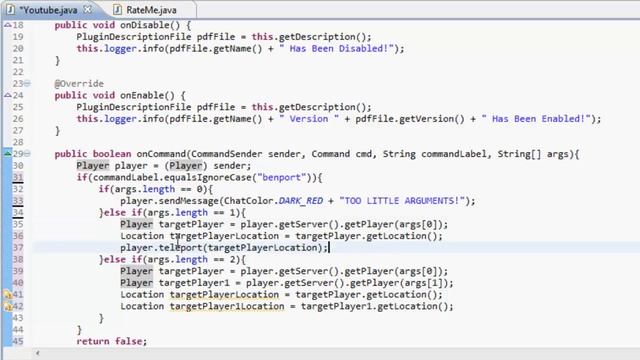The height and width of the screenshot is (360, 640).
Task: Click the warning marker on line 41
Action: [8, 294]
